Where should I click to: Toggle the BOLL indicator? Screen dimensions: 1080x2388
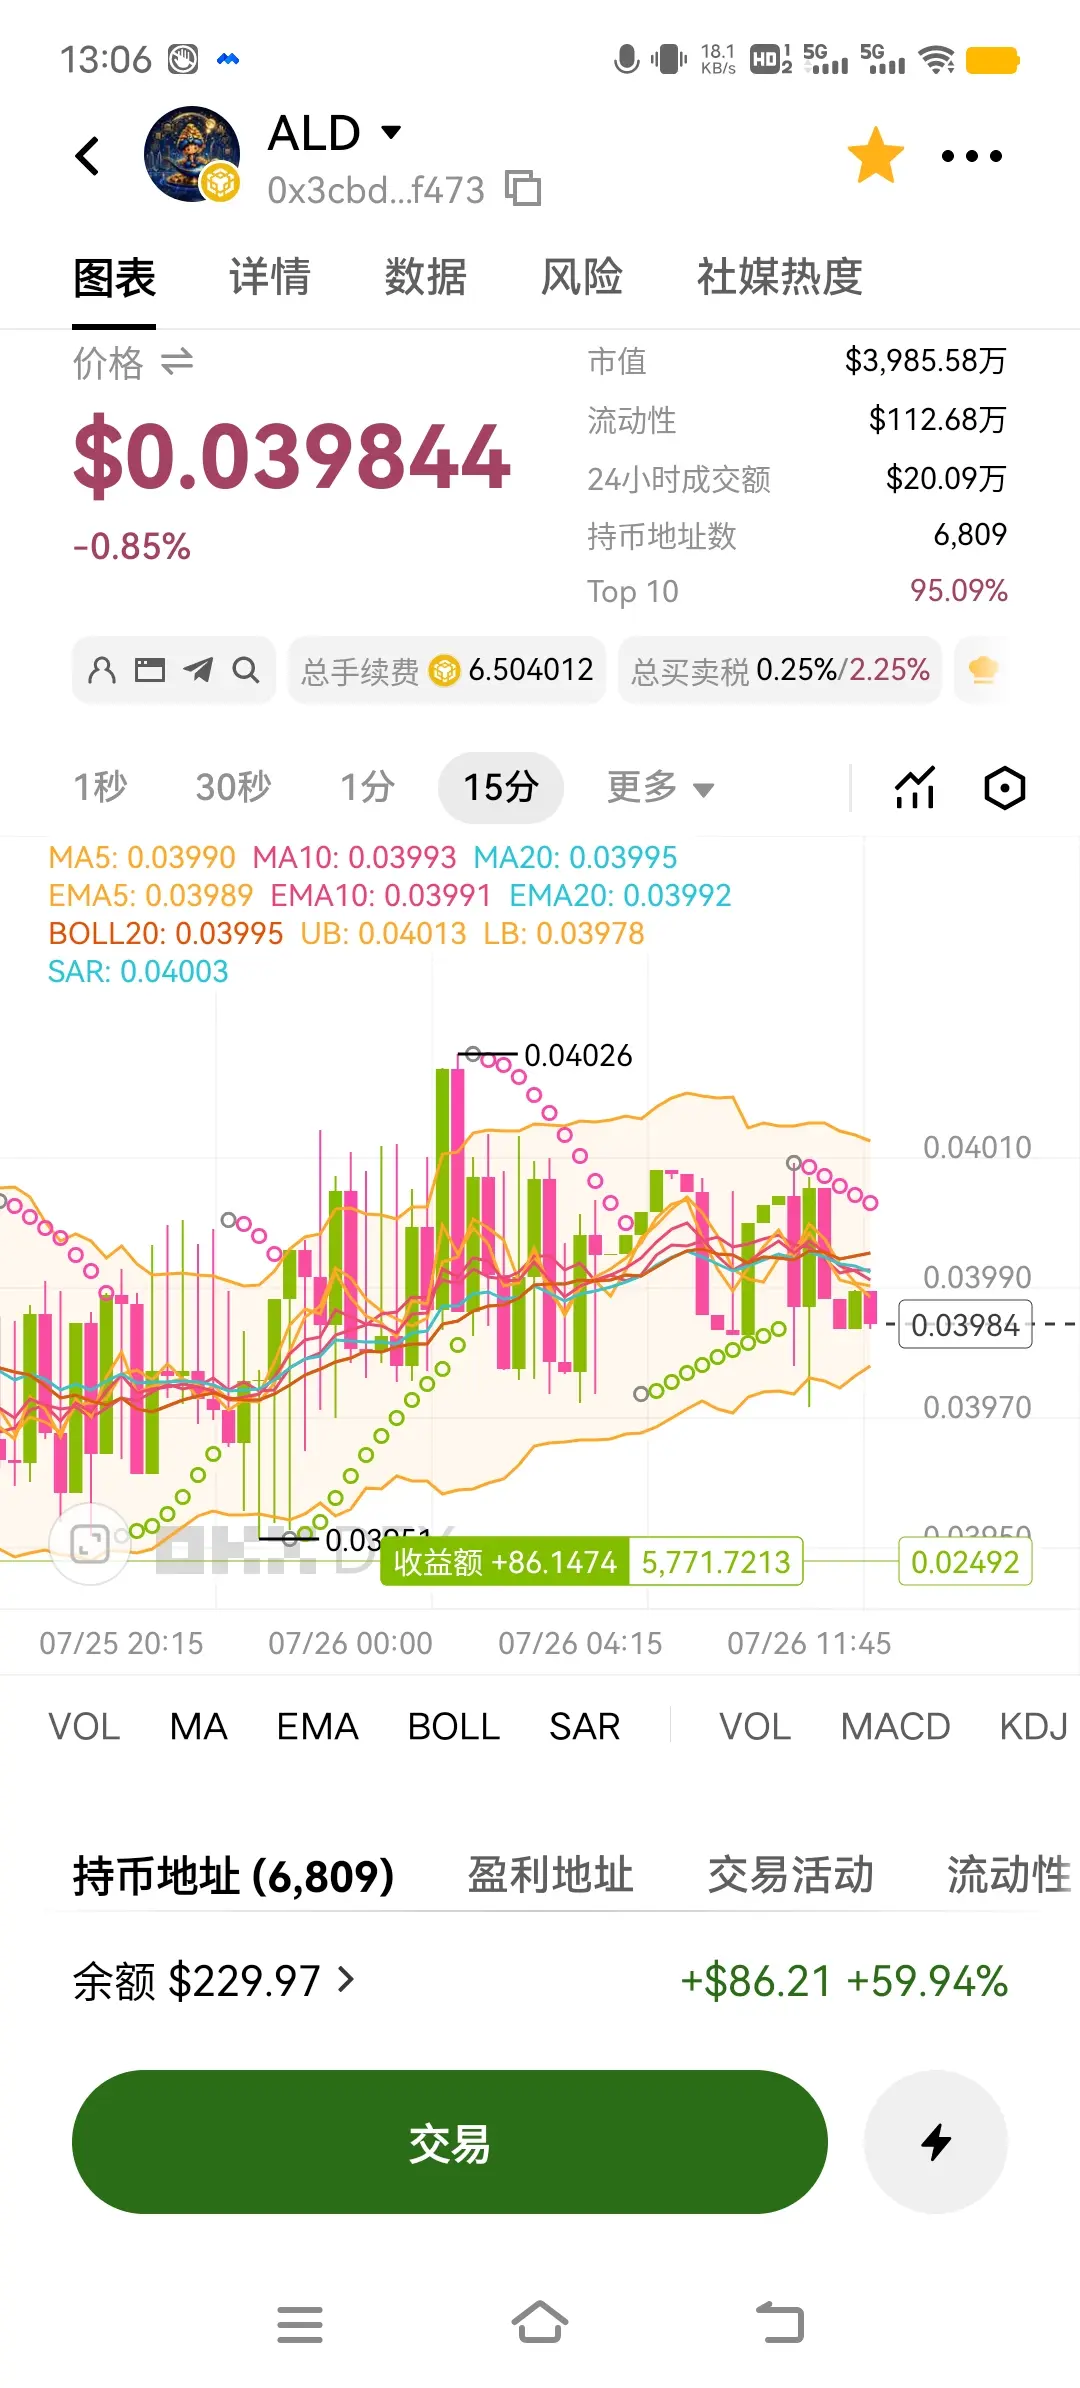[453, 1727]
